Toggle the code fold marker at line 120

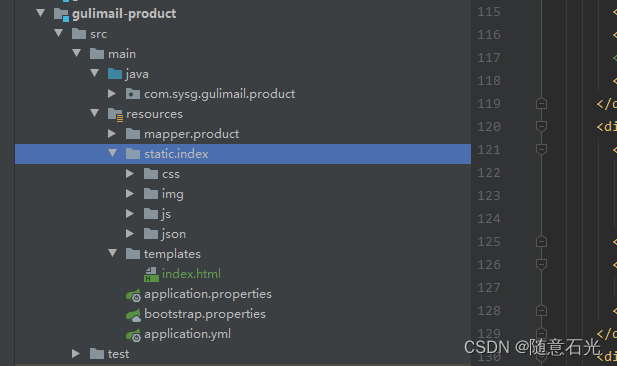pyautogui.click(x=541, y=126)
